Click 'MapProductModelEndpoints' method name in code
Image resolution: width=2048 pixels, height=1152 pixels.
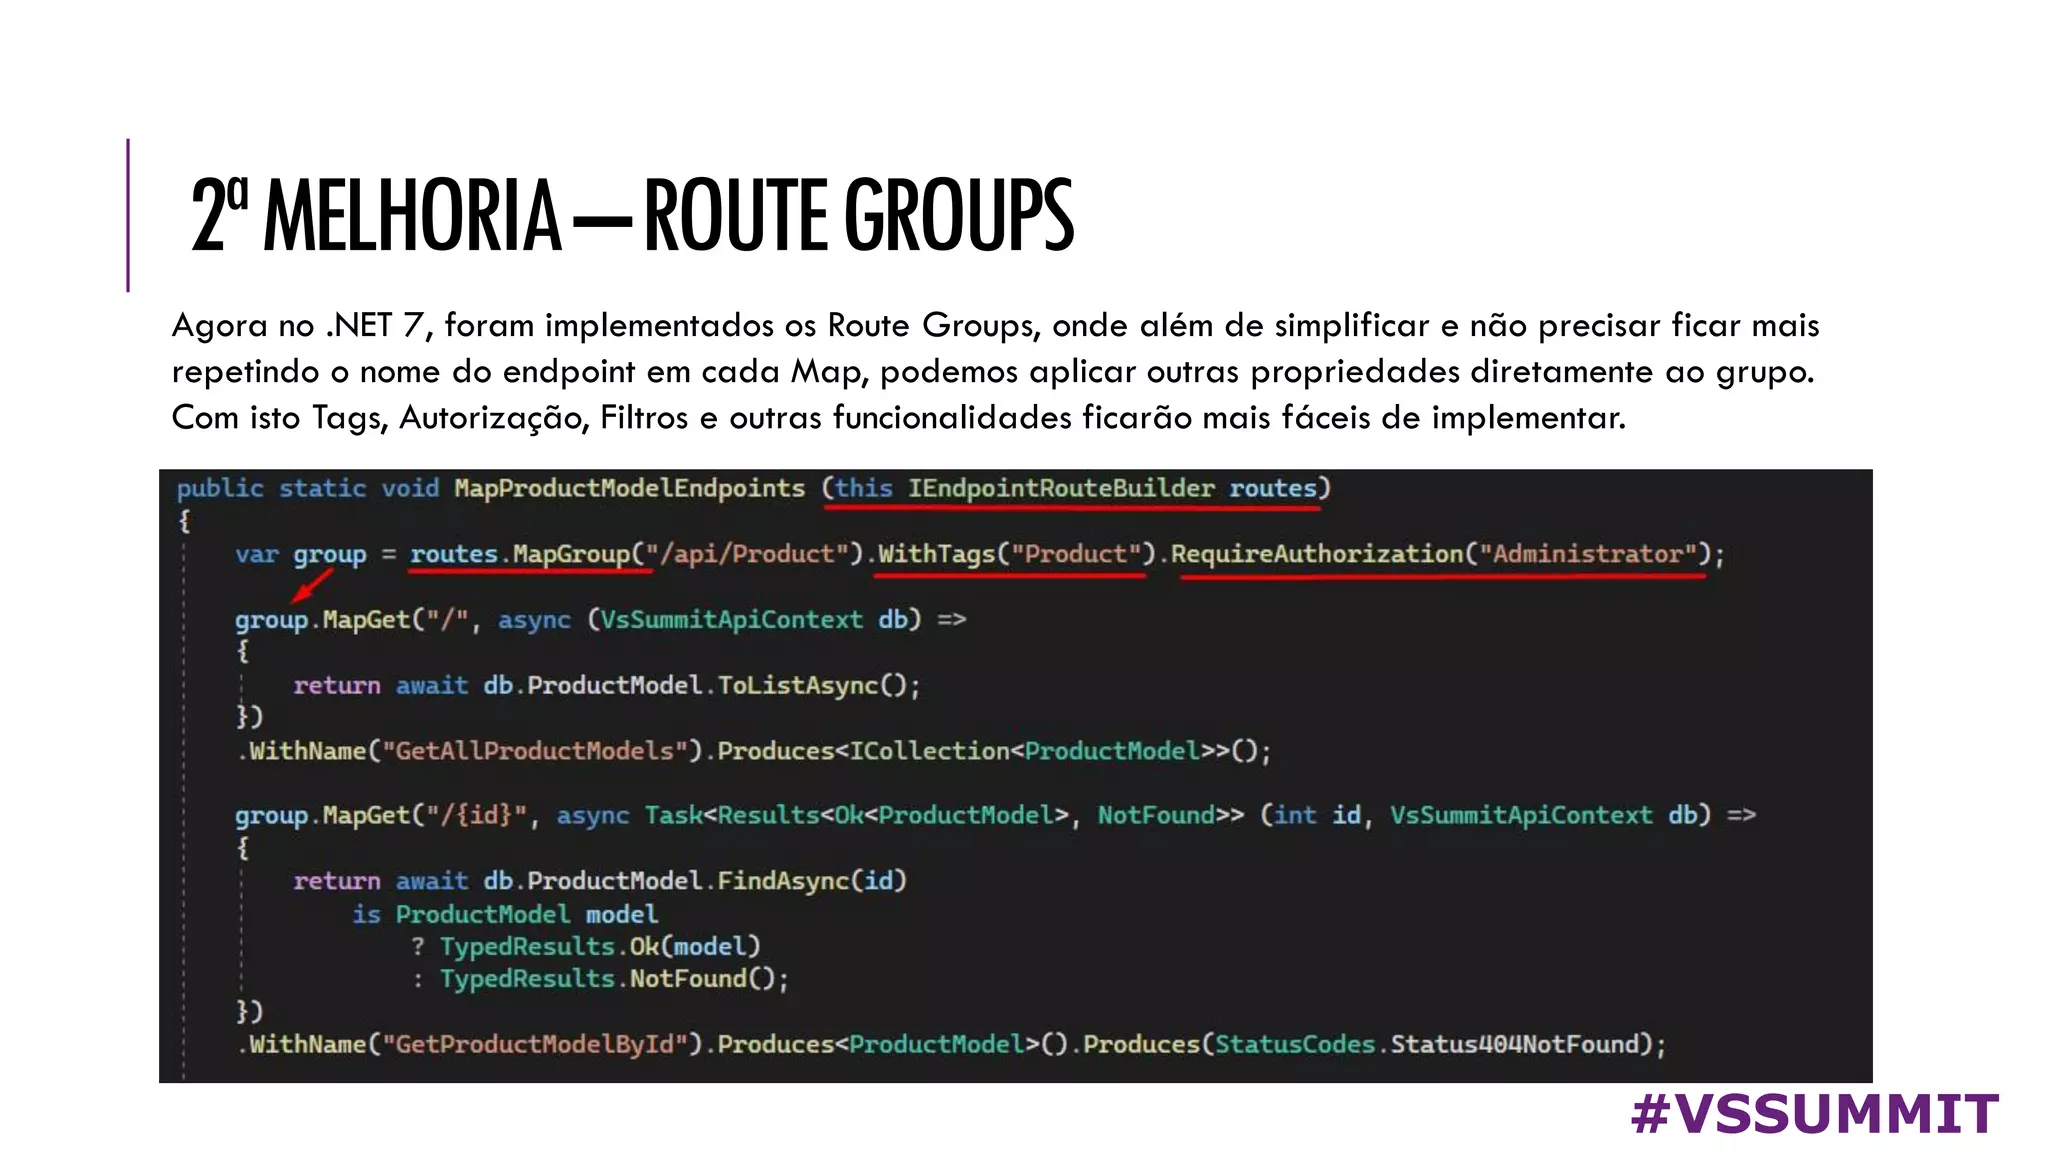[629, 488]
